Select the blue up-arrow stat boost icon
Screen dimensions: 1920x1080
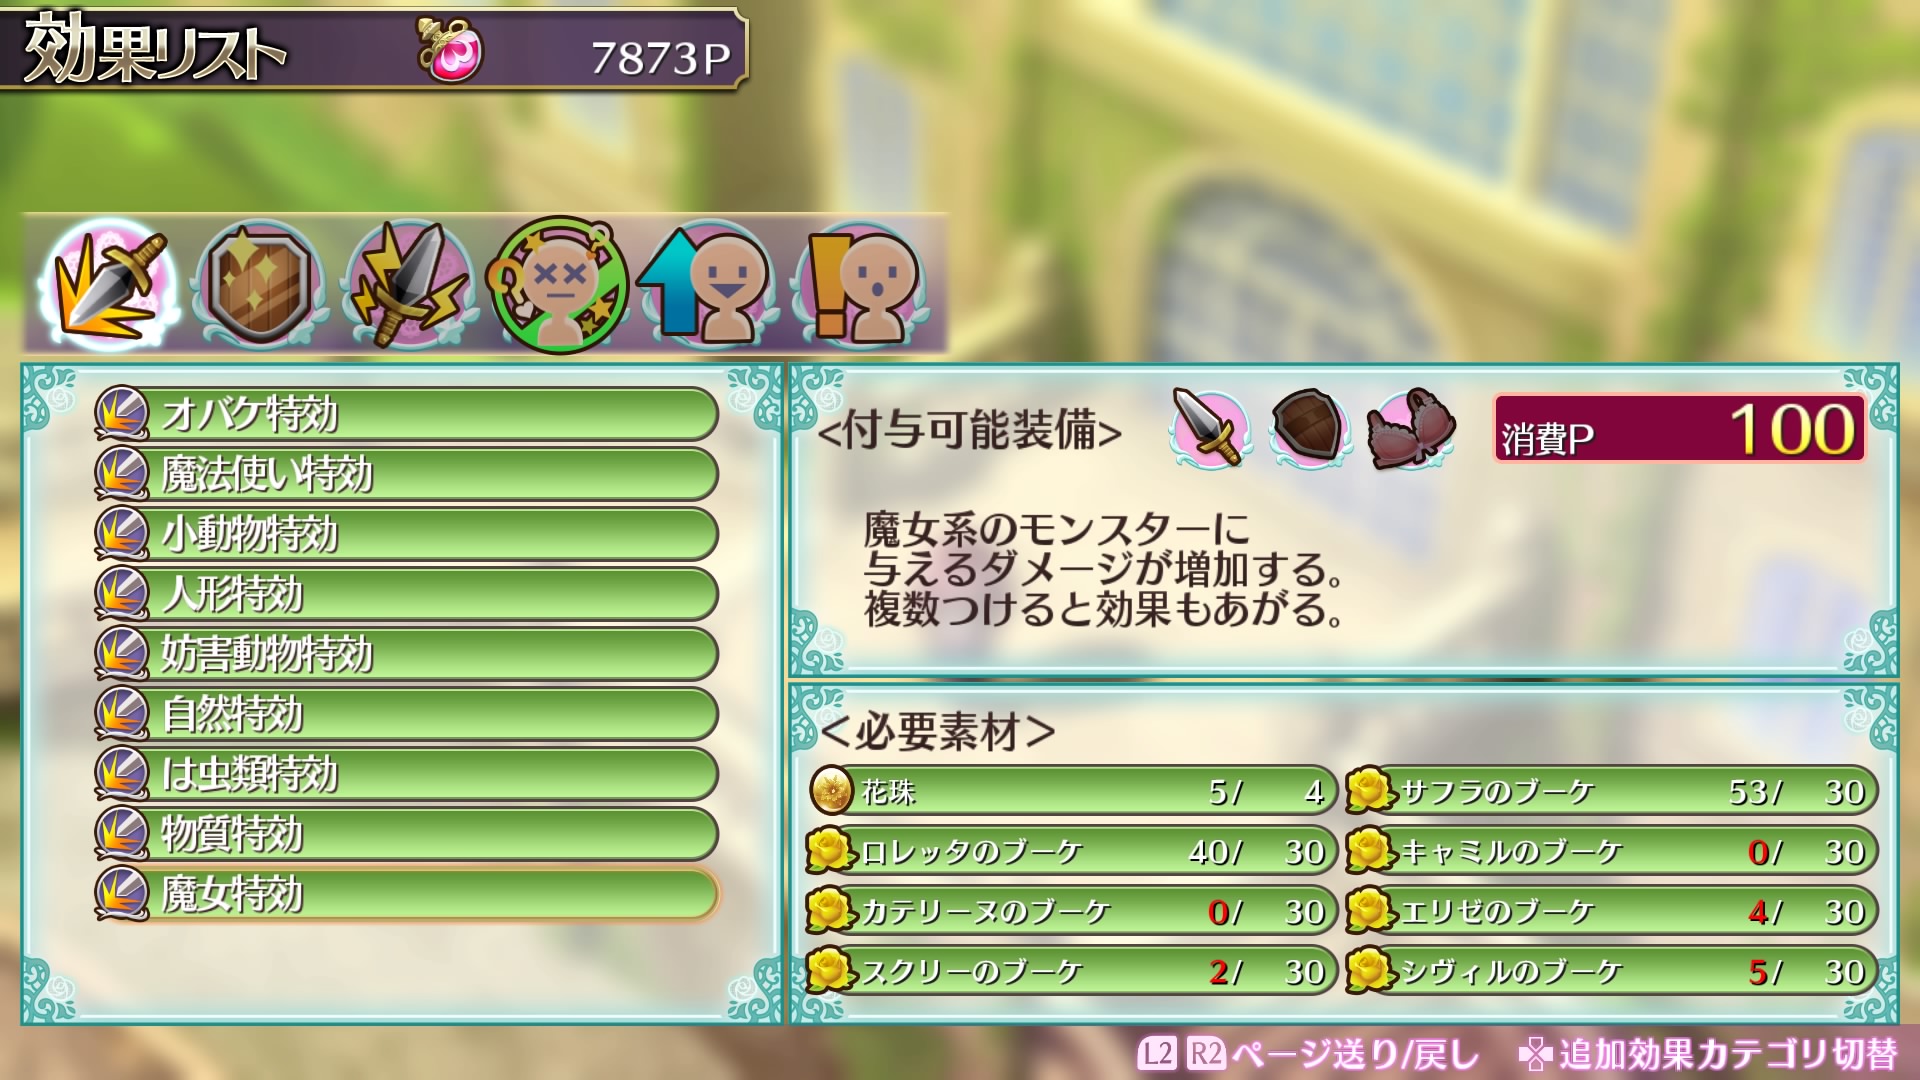point(708,285)
